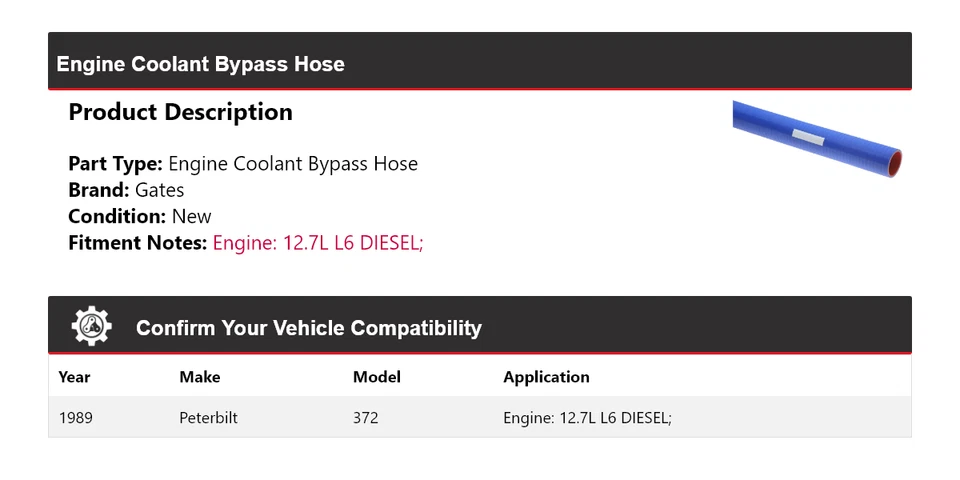Click the Engine Coolant Bypass Hose header
This screenshot has width=960, height=480.
(200, 64)
